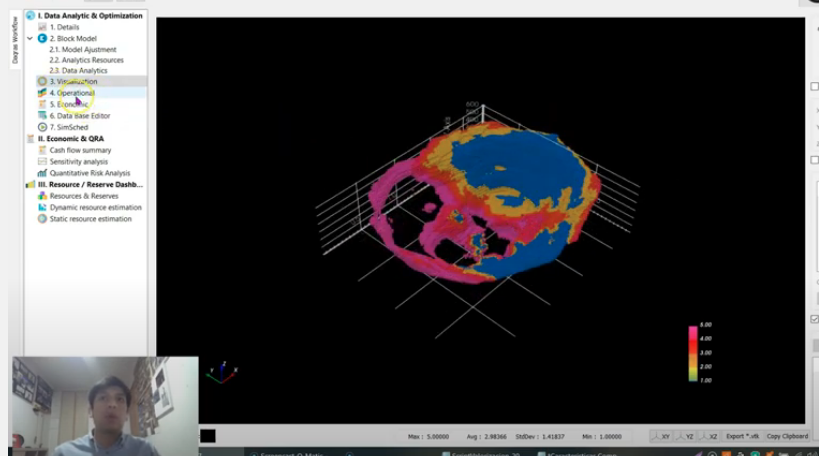
Task: Toggle the checkbox at the right panel edge
Action: pos(814,320)
